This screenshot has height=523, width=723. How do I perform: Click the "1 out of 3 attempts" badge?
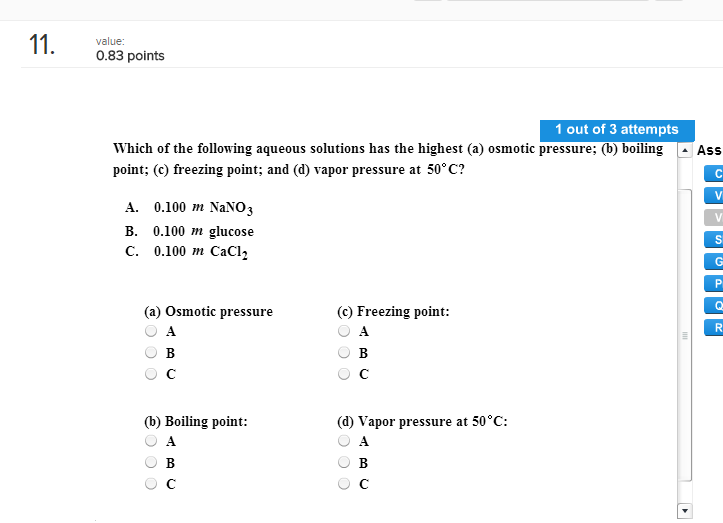616,130
